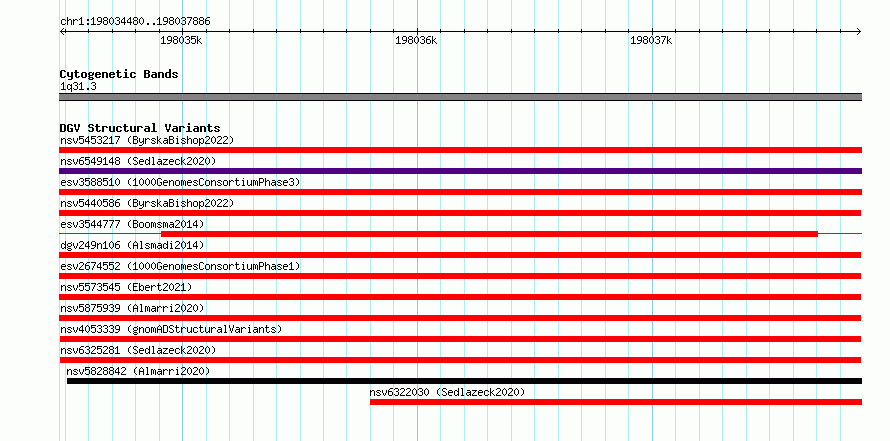Click the purple nsv6549148 variant bar
The width and height of the screenshot is (890, 441).
point(460,171)
